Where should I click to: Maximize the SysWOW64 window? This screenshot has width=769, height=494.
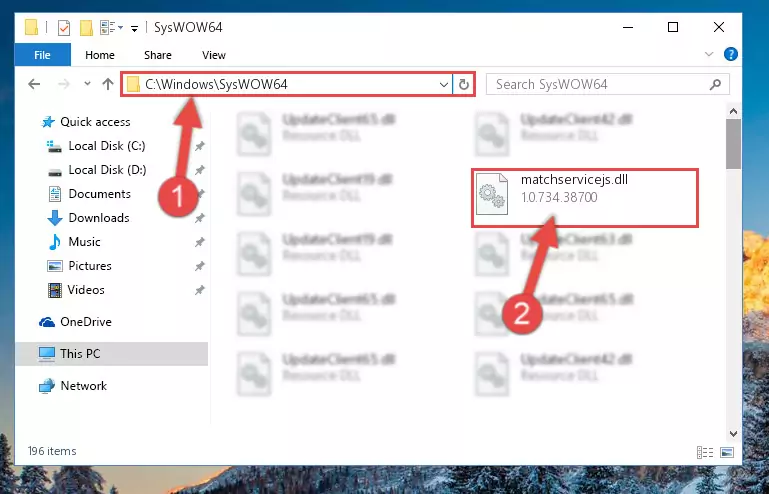coord(673,27)
